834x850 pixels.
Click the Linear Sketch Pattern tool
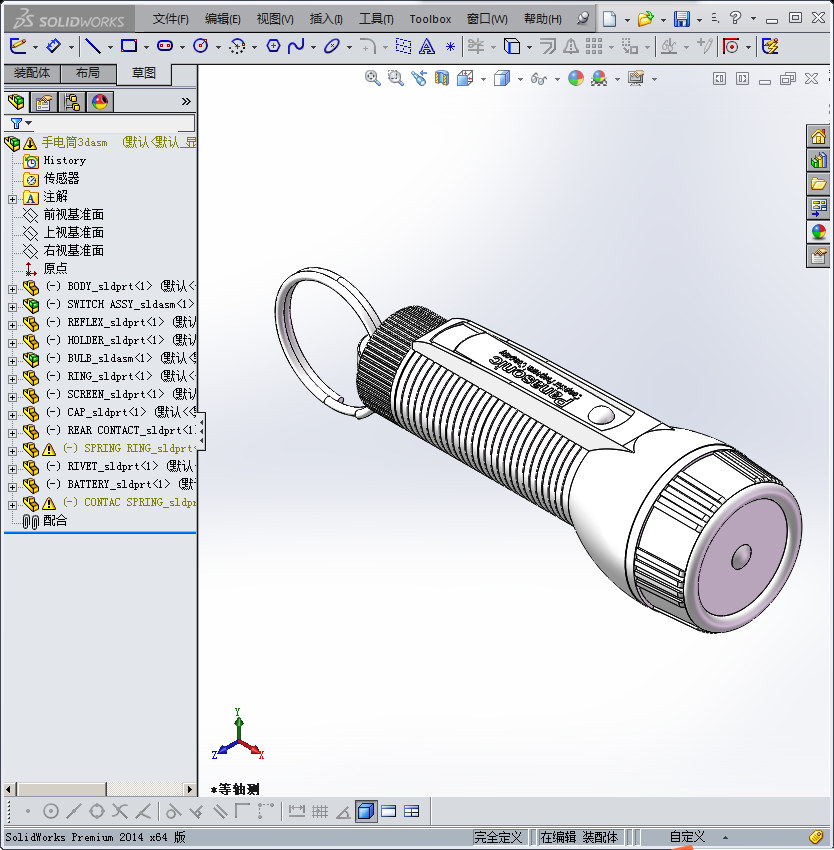tap(594, 46)
